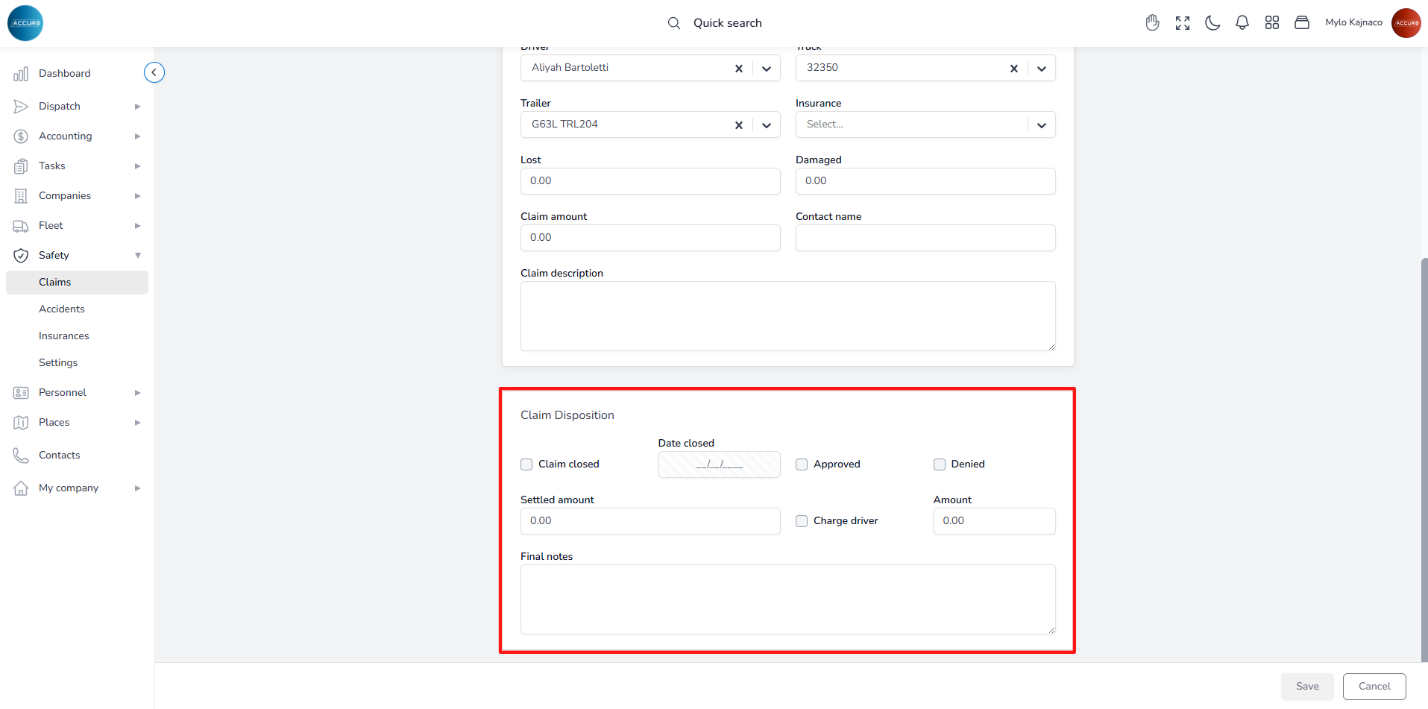
Task: Collapse the sidebar with arrow button
Action: (154, 72)
